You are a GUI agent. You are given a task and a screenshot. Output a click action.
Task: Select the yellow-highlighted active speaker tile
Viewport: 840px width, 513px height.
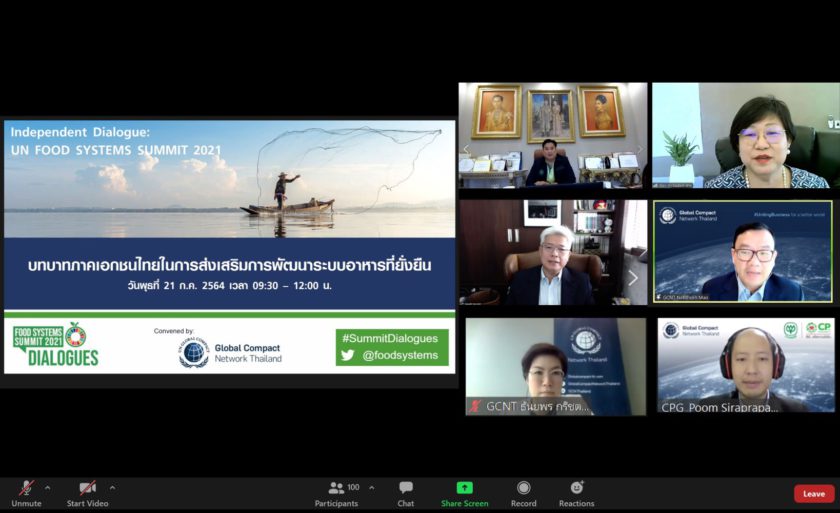pos(743,251)
